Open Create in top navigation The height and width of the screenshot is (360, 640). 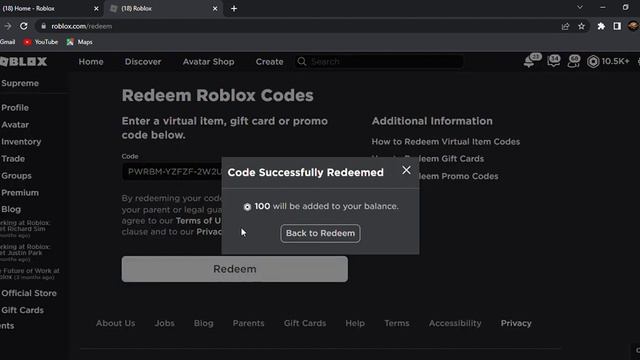(269, 62)
